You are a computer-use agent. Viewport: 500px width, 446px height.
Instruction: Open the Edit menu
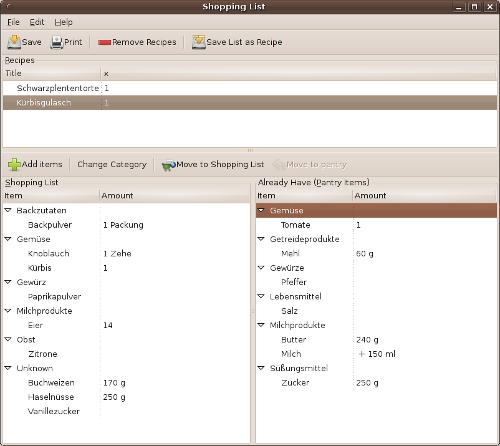coord(37,22)
